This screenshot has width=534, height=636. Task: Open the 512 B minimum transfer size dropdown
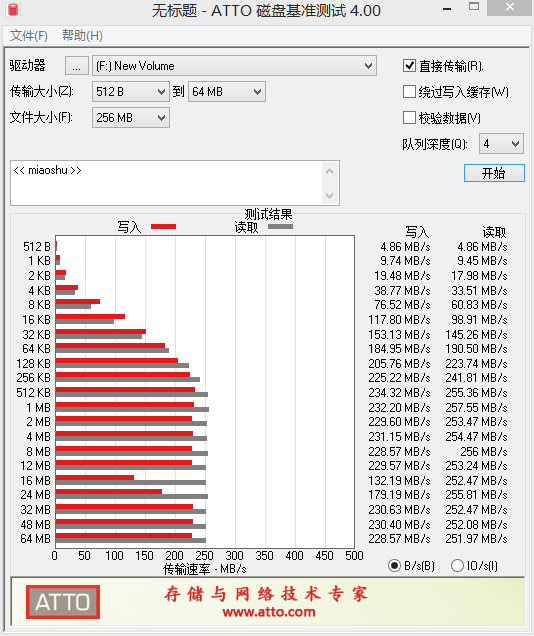click(131, 92)
